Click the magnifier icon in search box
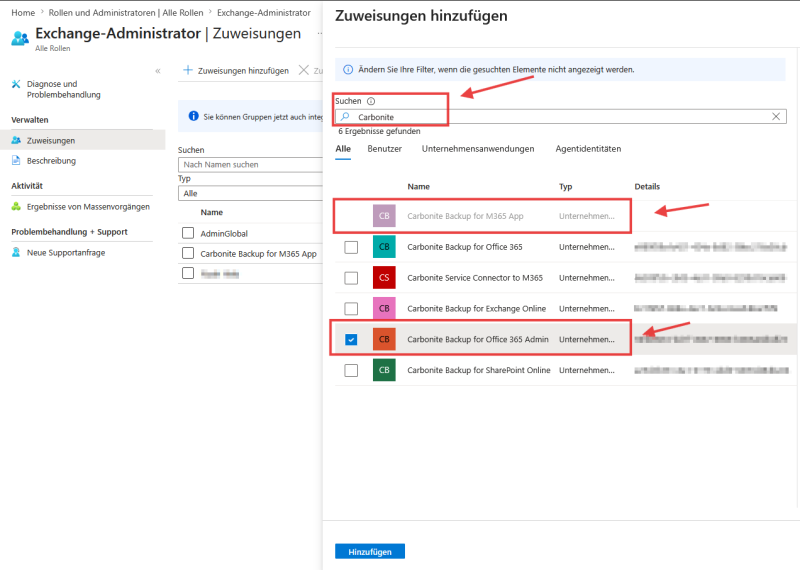800x570 pixels. [x=345, y=116]
